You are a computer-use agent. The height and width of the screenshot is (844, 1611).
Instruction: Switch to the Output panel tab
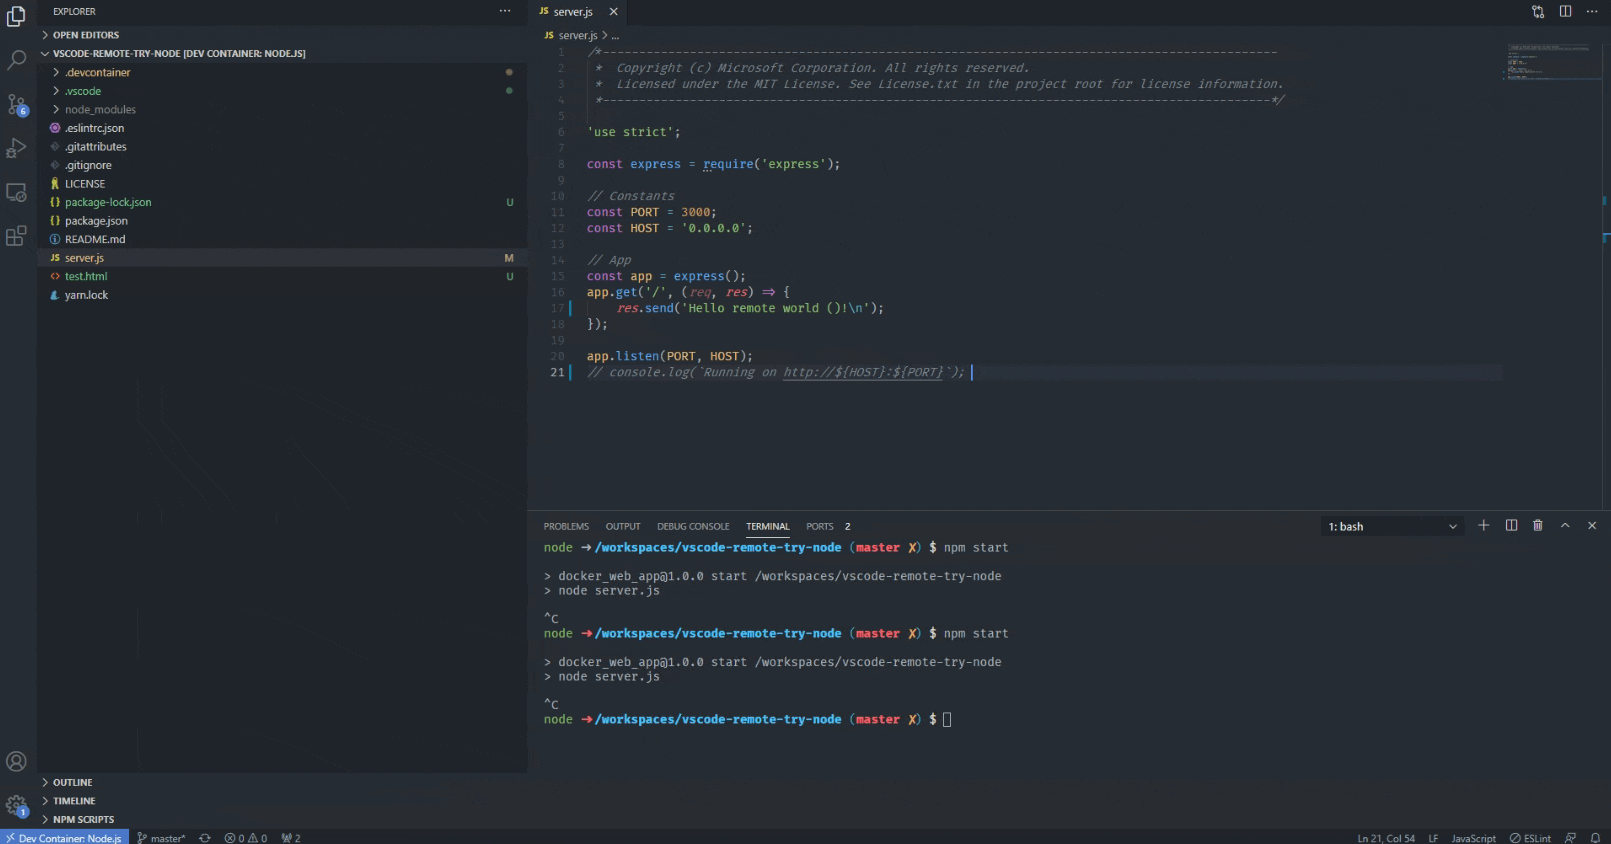tap(623, 526)
